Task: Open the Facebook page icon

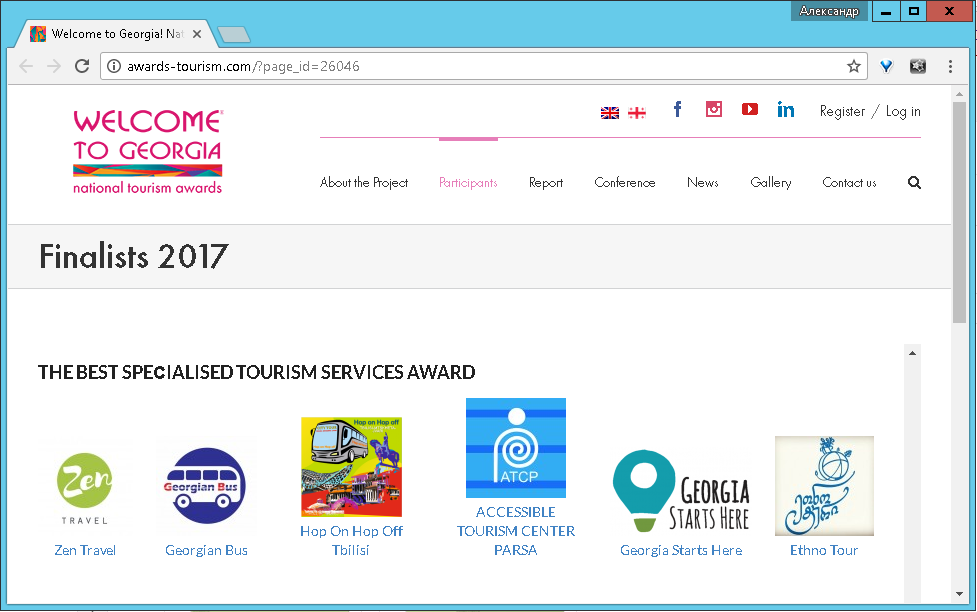Action: click(x=677, y=110)
